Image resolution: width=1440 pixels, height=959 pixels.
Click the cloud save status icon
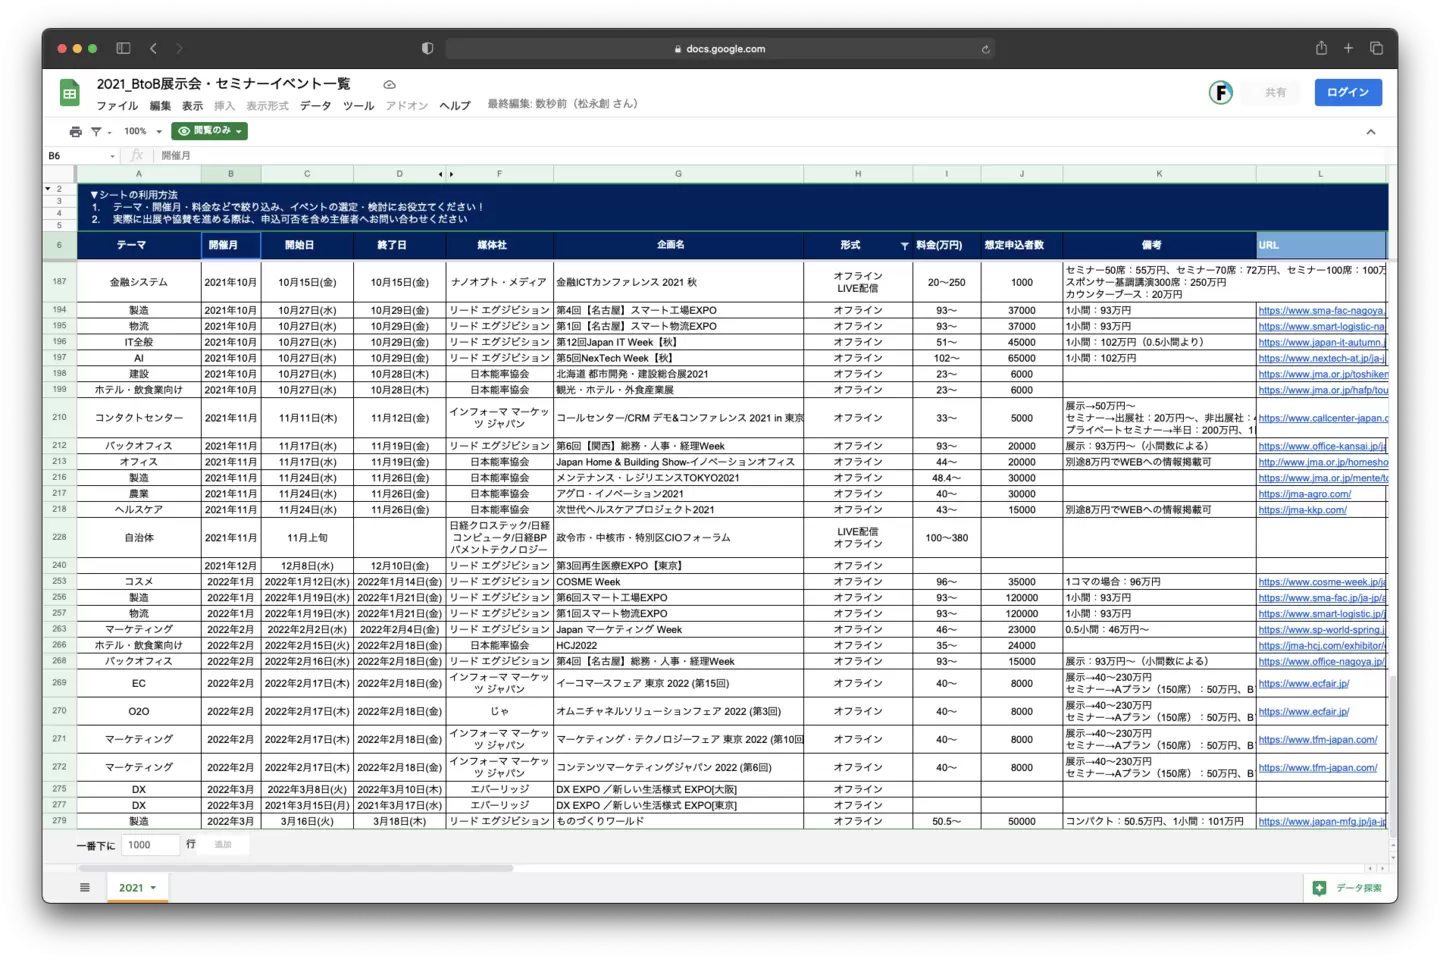(389, 85)
